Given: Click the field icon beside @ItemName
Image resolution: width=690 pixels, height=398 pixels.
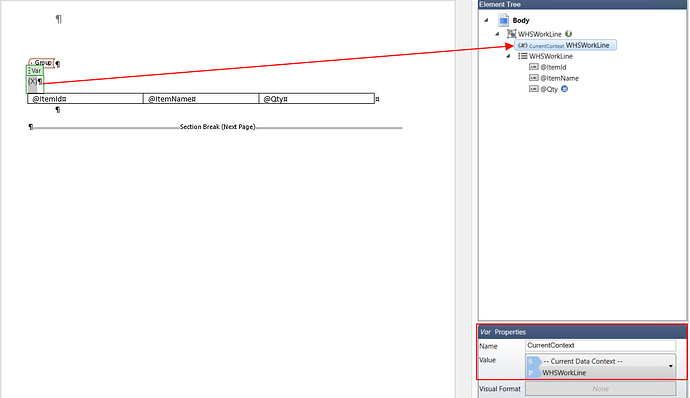Looking at the screenshot, I should point(533,78).
